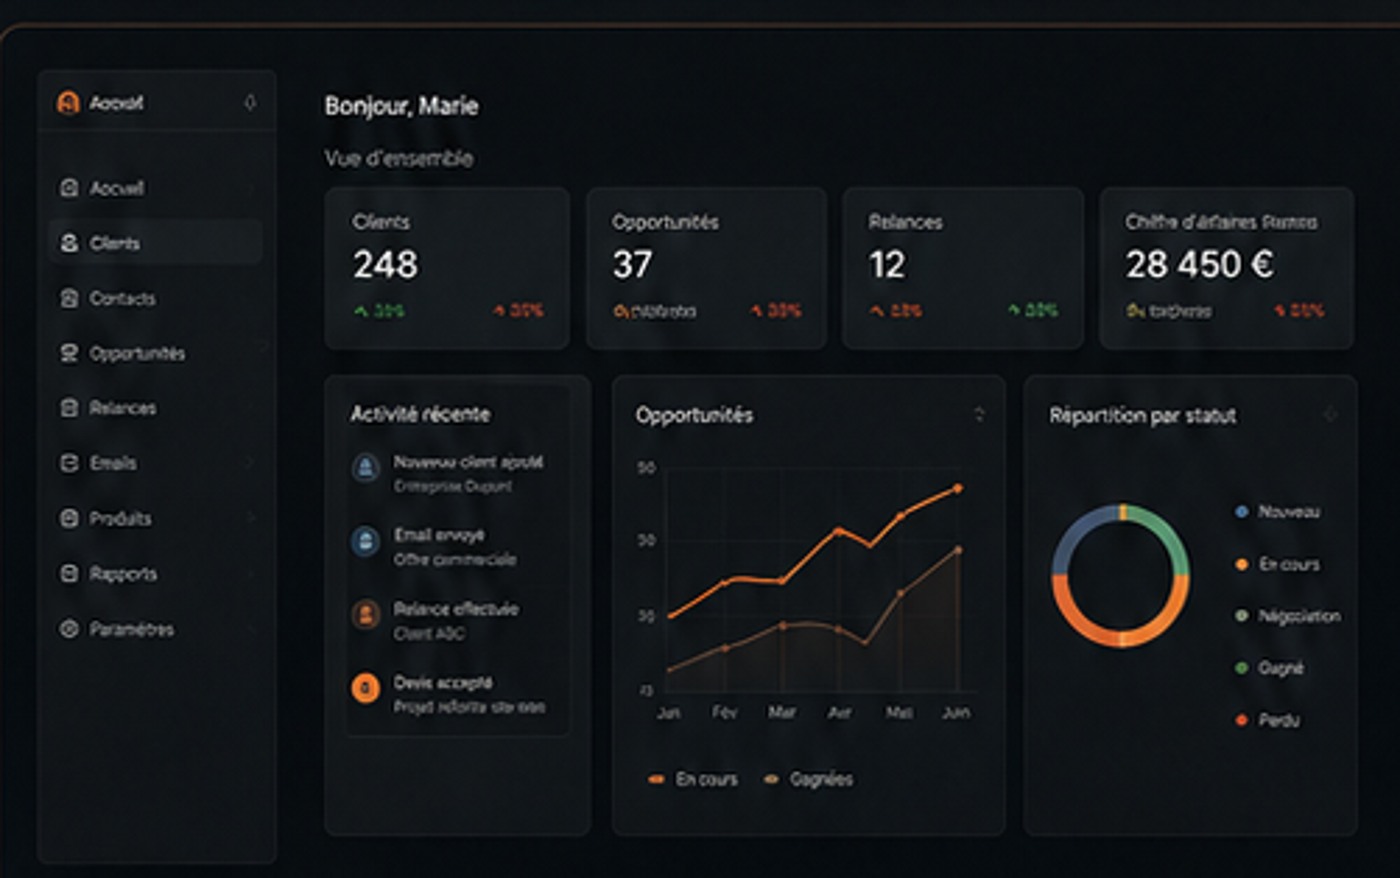Click the Clients sidebar icon
The image size is (1400, 878).
tap(69, 243)
